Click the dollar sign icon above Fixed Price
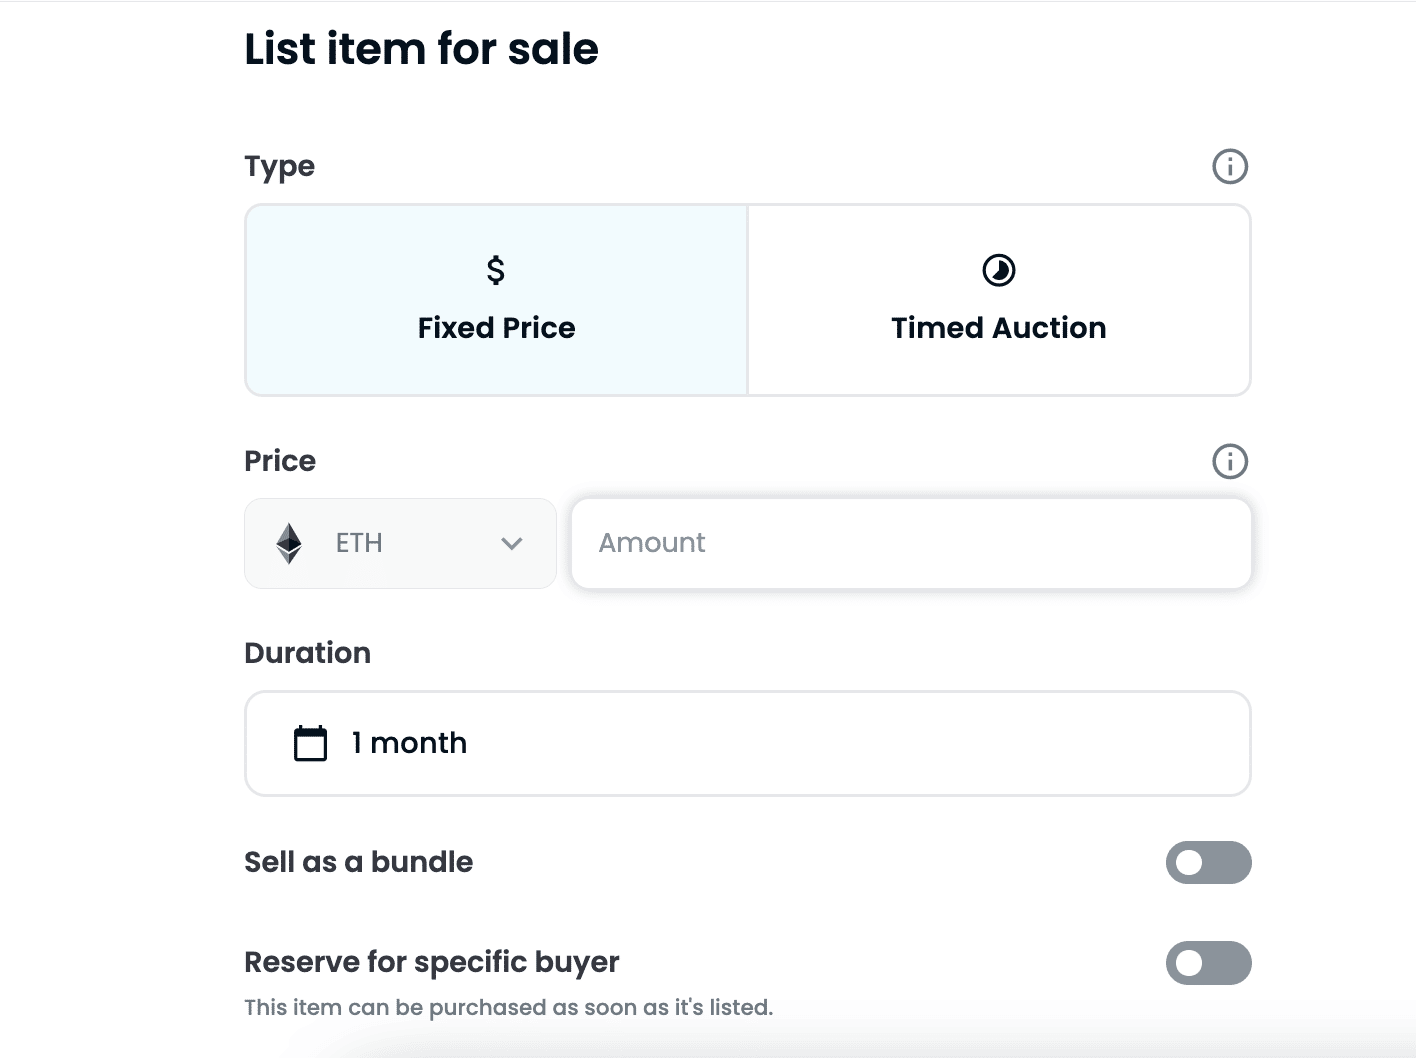Screen dimensions: 1416x1058 495,269
